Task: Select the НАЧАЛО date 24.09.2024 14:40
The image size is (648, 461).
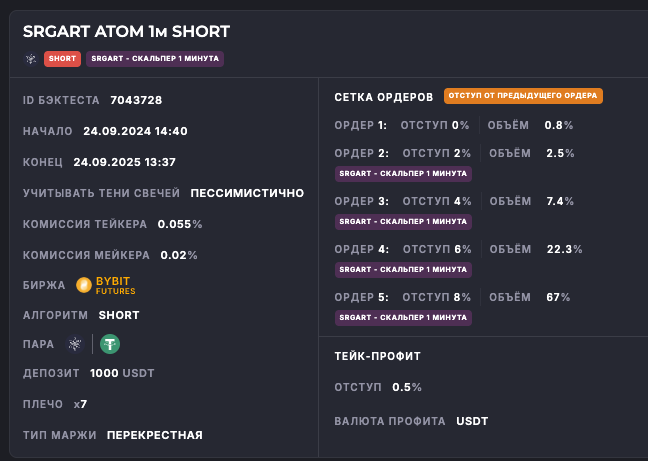Action: coord(135,131)
